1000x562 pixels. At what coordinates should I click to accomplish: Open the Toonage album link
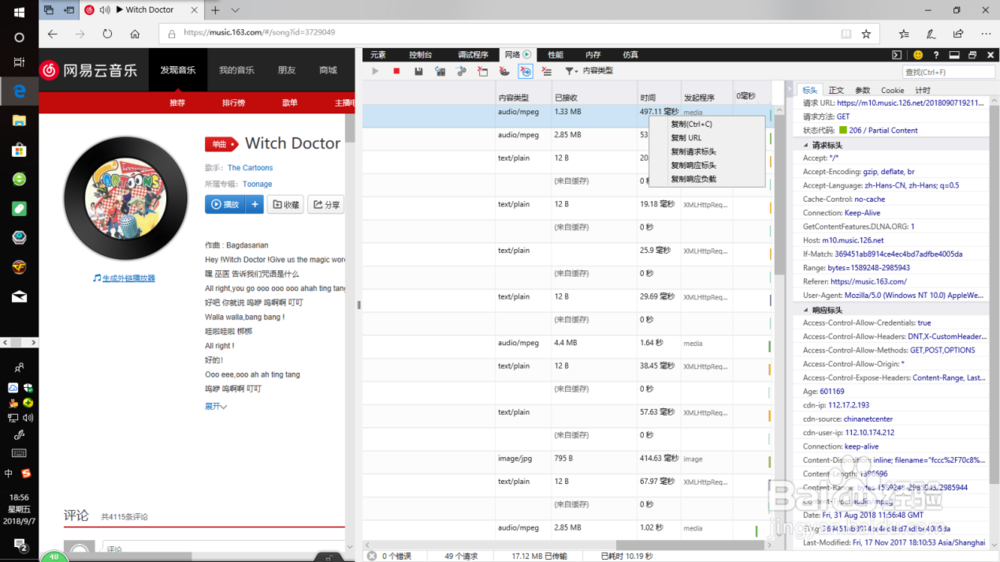click(x=257, y=184)
